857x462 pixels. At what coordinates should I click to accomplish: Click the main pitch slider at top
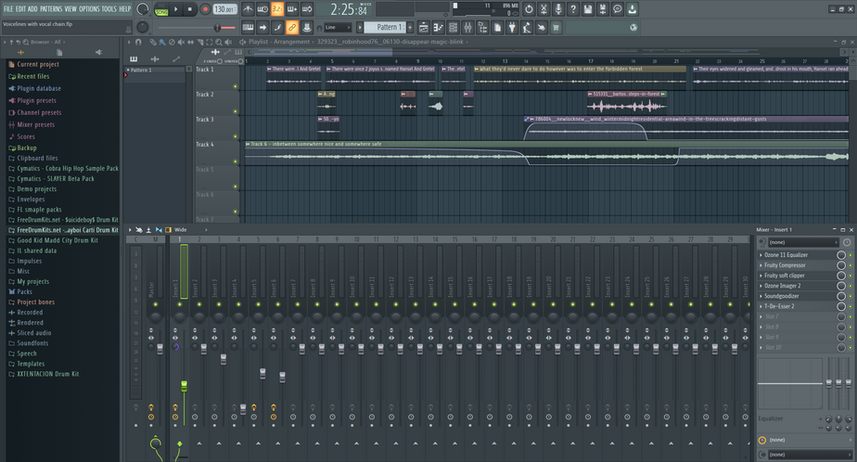pyautogui.click(x=217, y=28)
